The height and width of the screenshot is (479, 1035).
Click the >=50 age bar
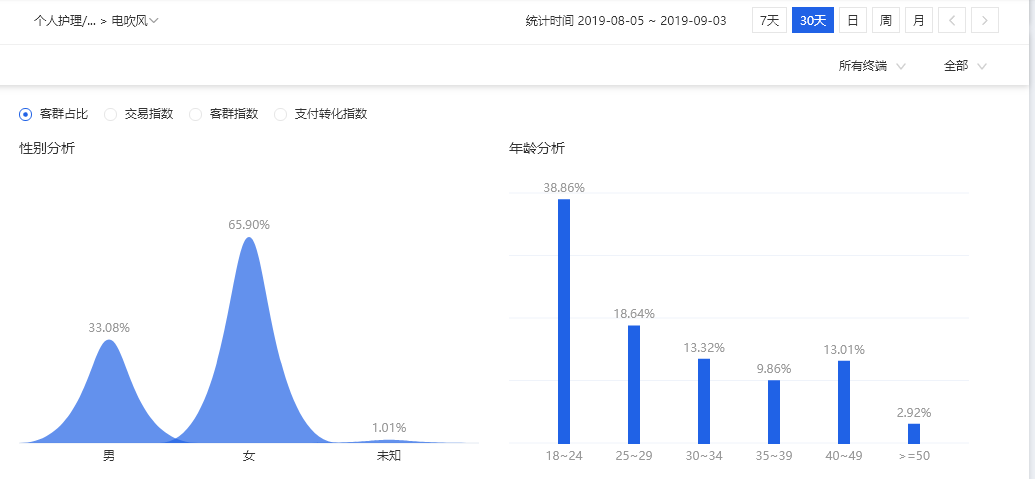(914, 433)
